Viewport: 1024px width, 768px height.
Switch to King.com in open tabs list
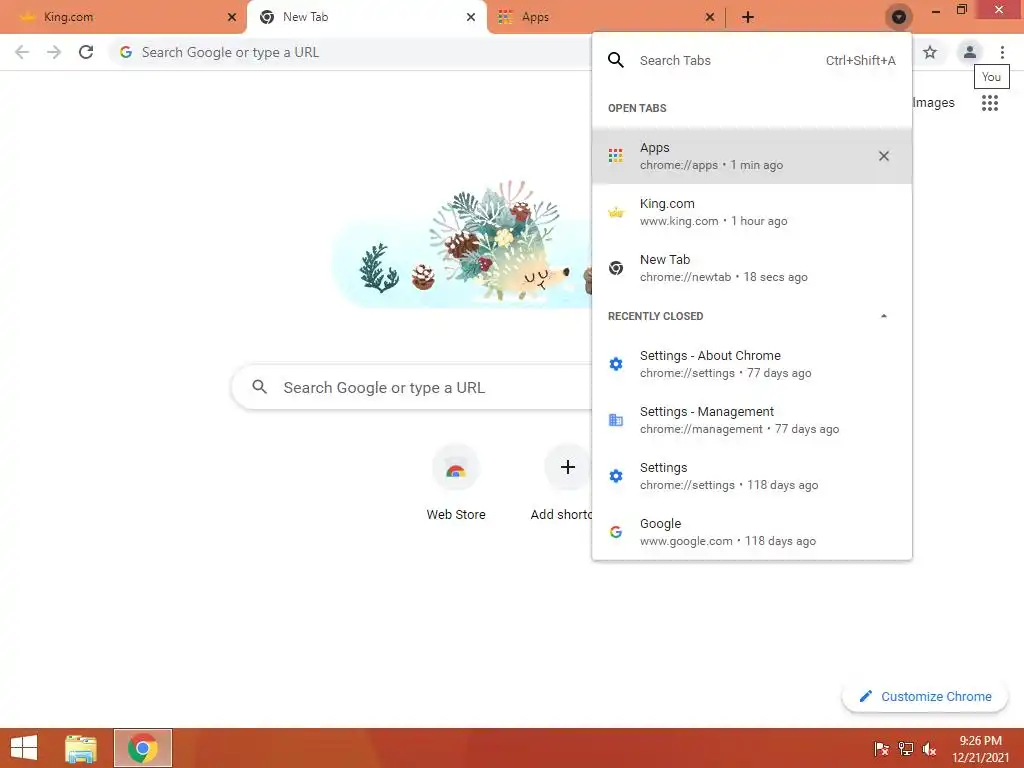pyautogui.click(x=752, y=212)
